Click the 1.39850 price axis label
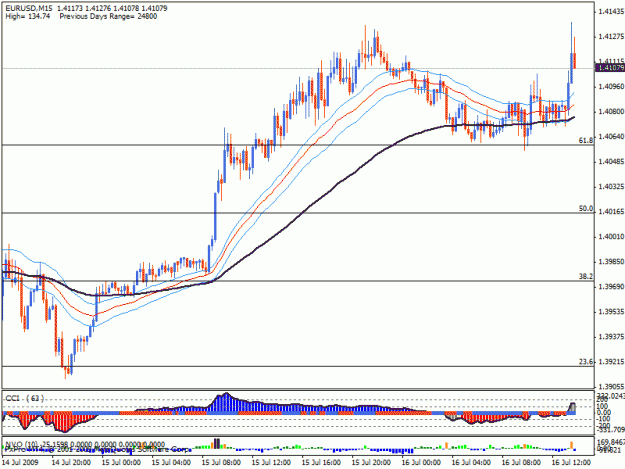 pyautogui.click(x=611, y=262)
